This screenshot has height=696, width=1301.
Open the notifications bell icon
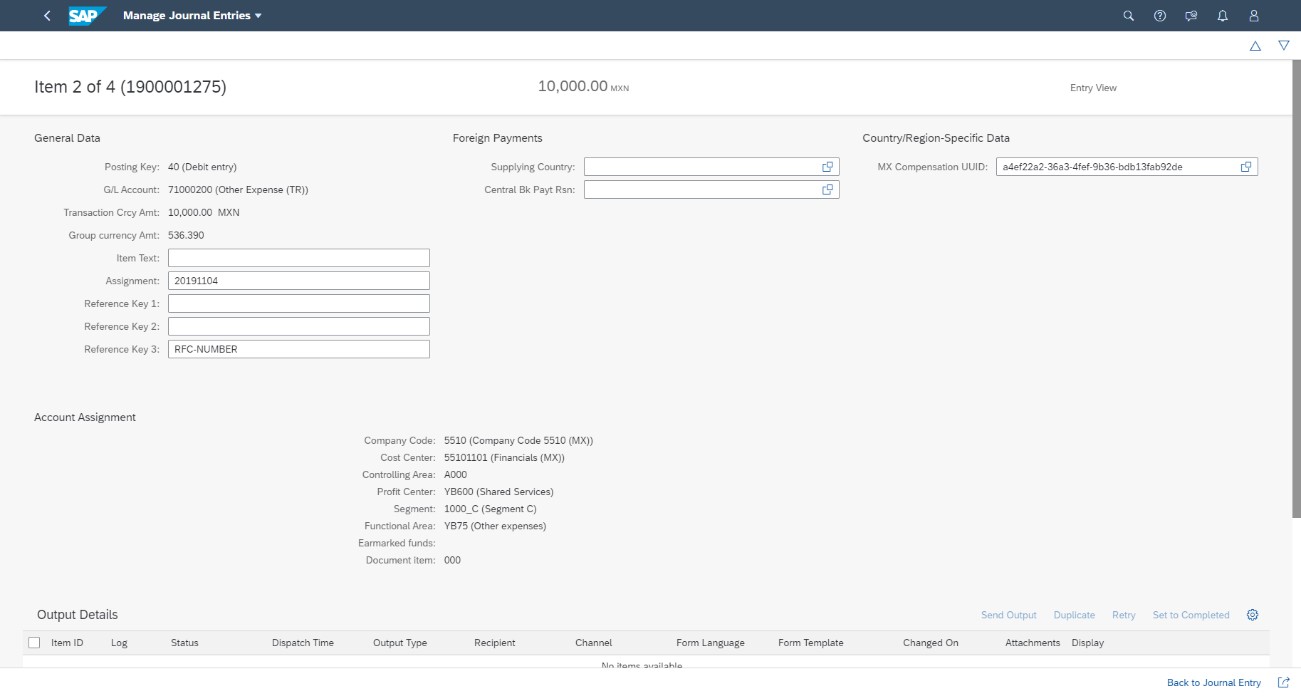1222,16
